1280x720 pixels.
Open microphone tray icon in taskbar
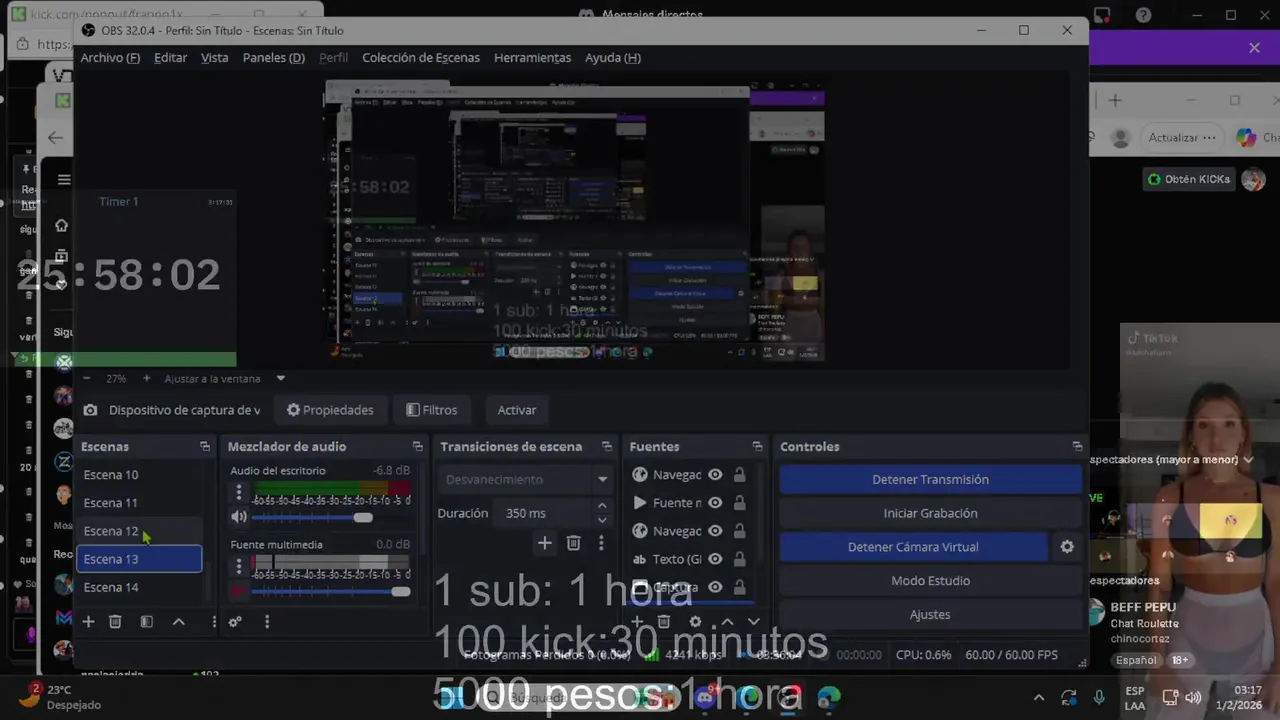[1099, 697]
